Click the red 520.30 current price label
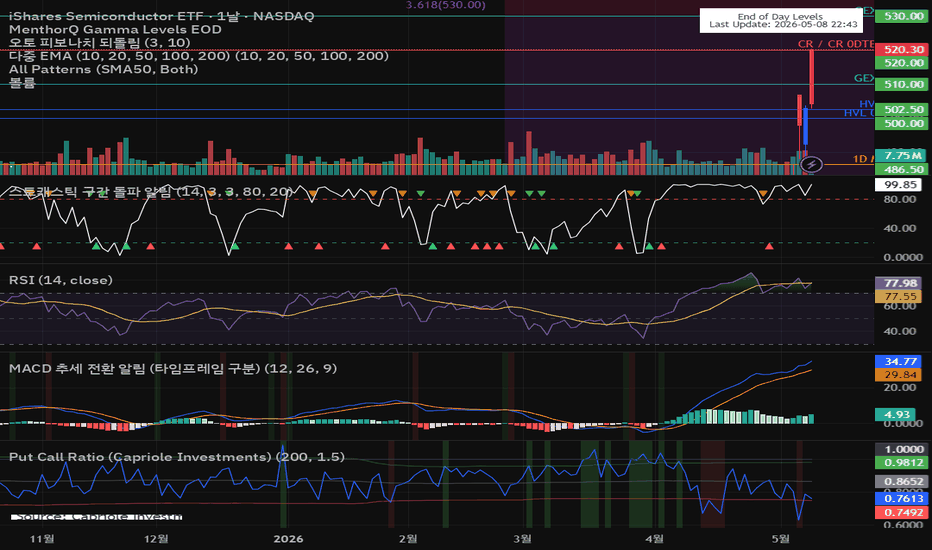Image resolution: width=932 pixels, height=550 pixels. tap(903, 50)
